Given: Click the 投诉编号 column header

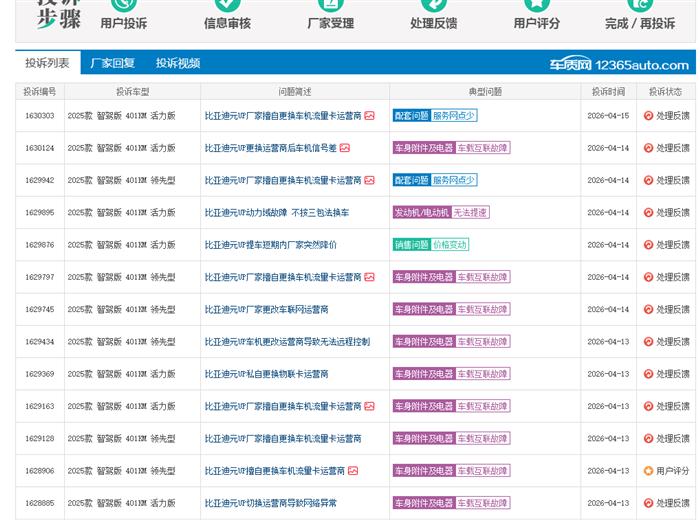Looking at the screenshot, I should (40, 92).
